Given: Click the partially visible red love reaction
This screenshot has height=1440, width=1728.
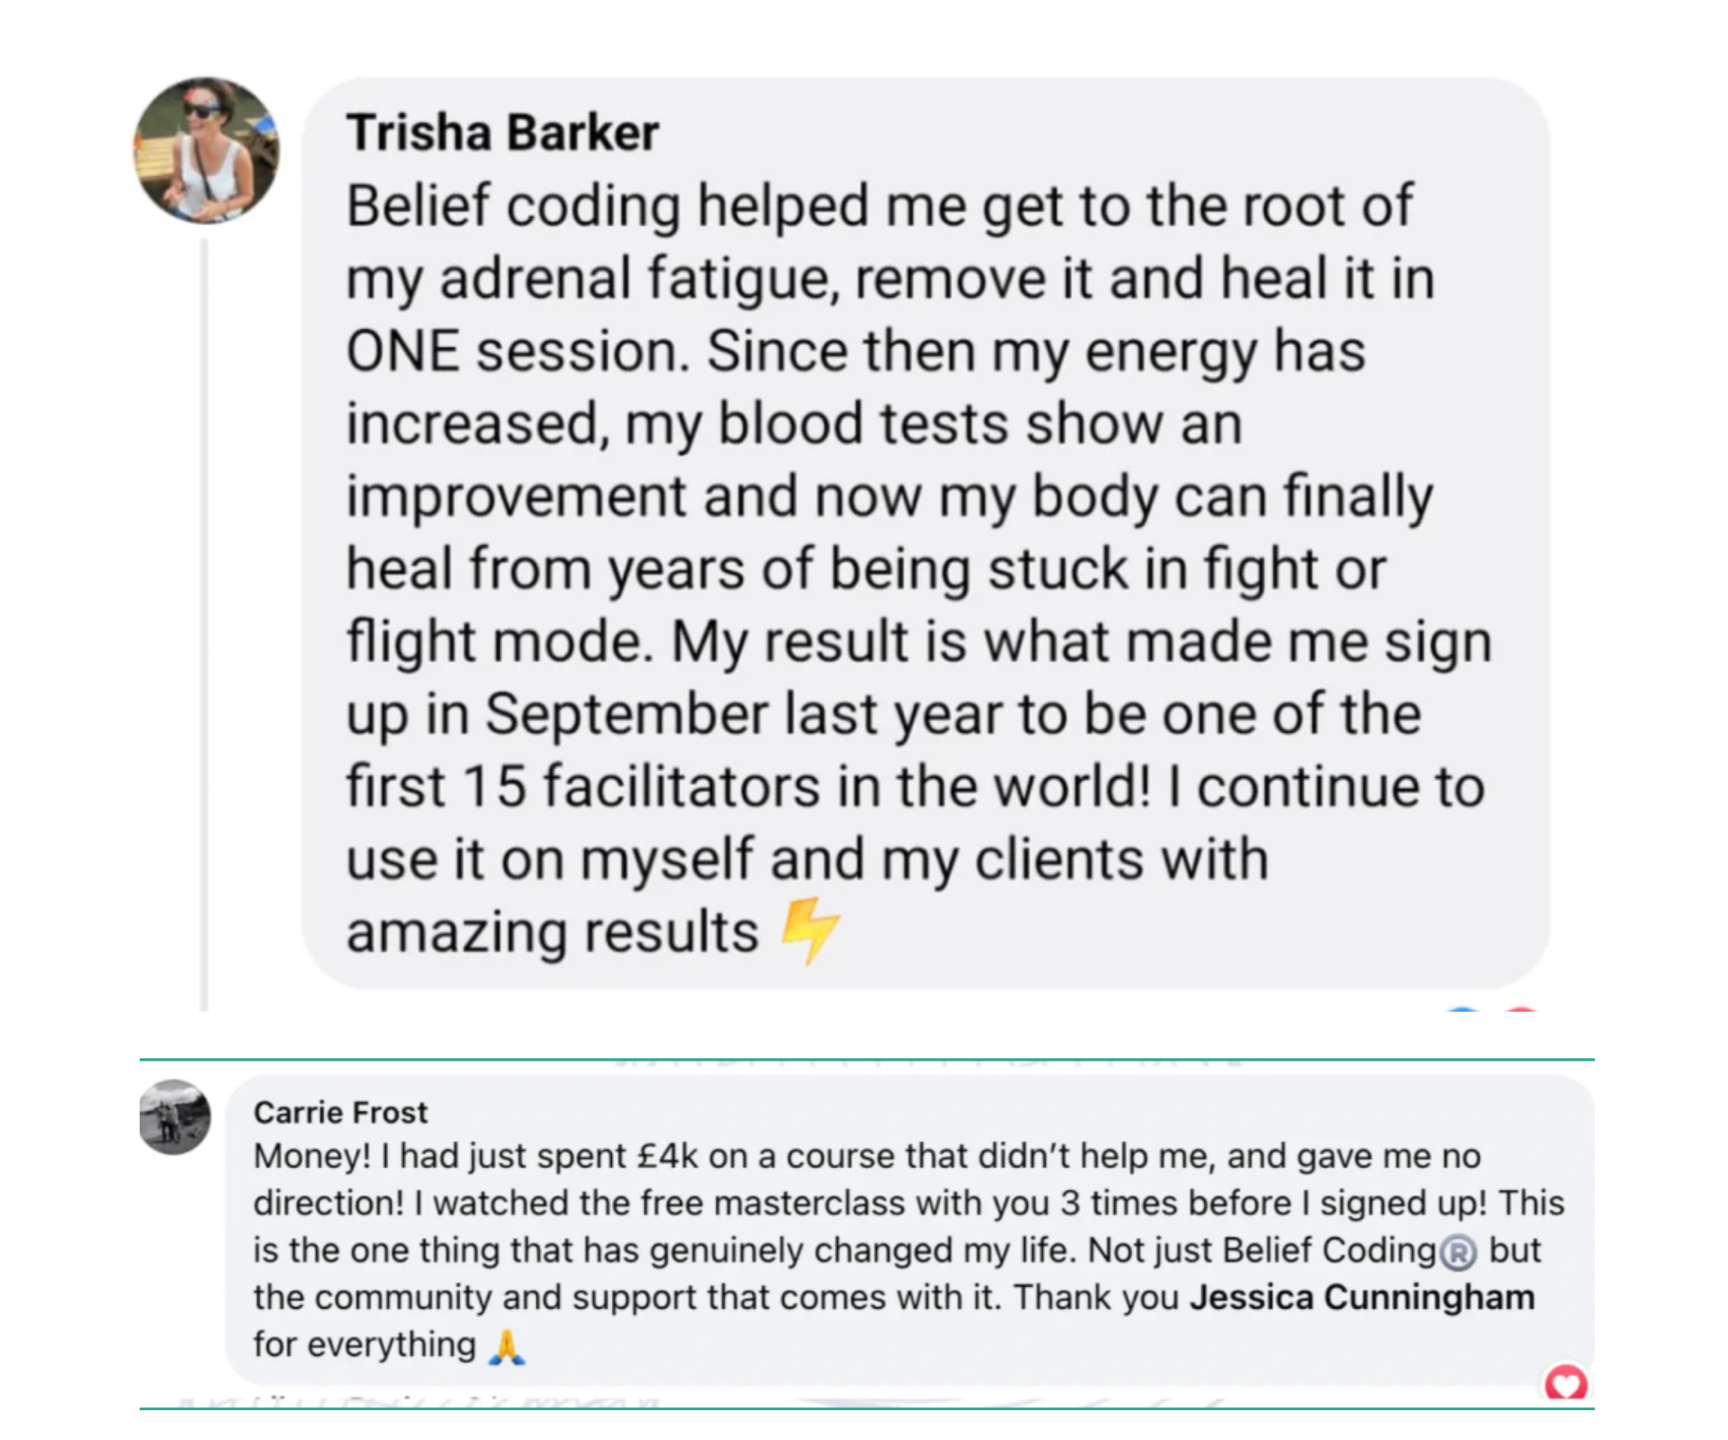Looking at the screenshot, I should 1521,1010.
